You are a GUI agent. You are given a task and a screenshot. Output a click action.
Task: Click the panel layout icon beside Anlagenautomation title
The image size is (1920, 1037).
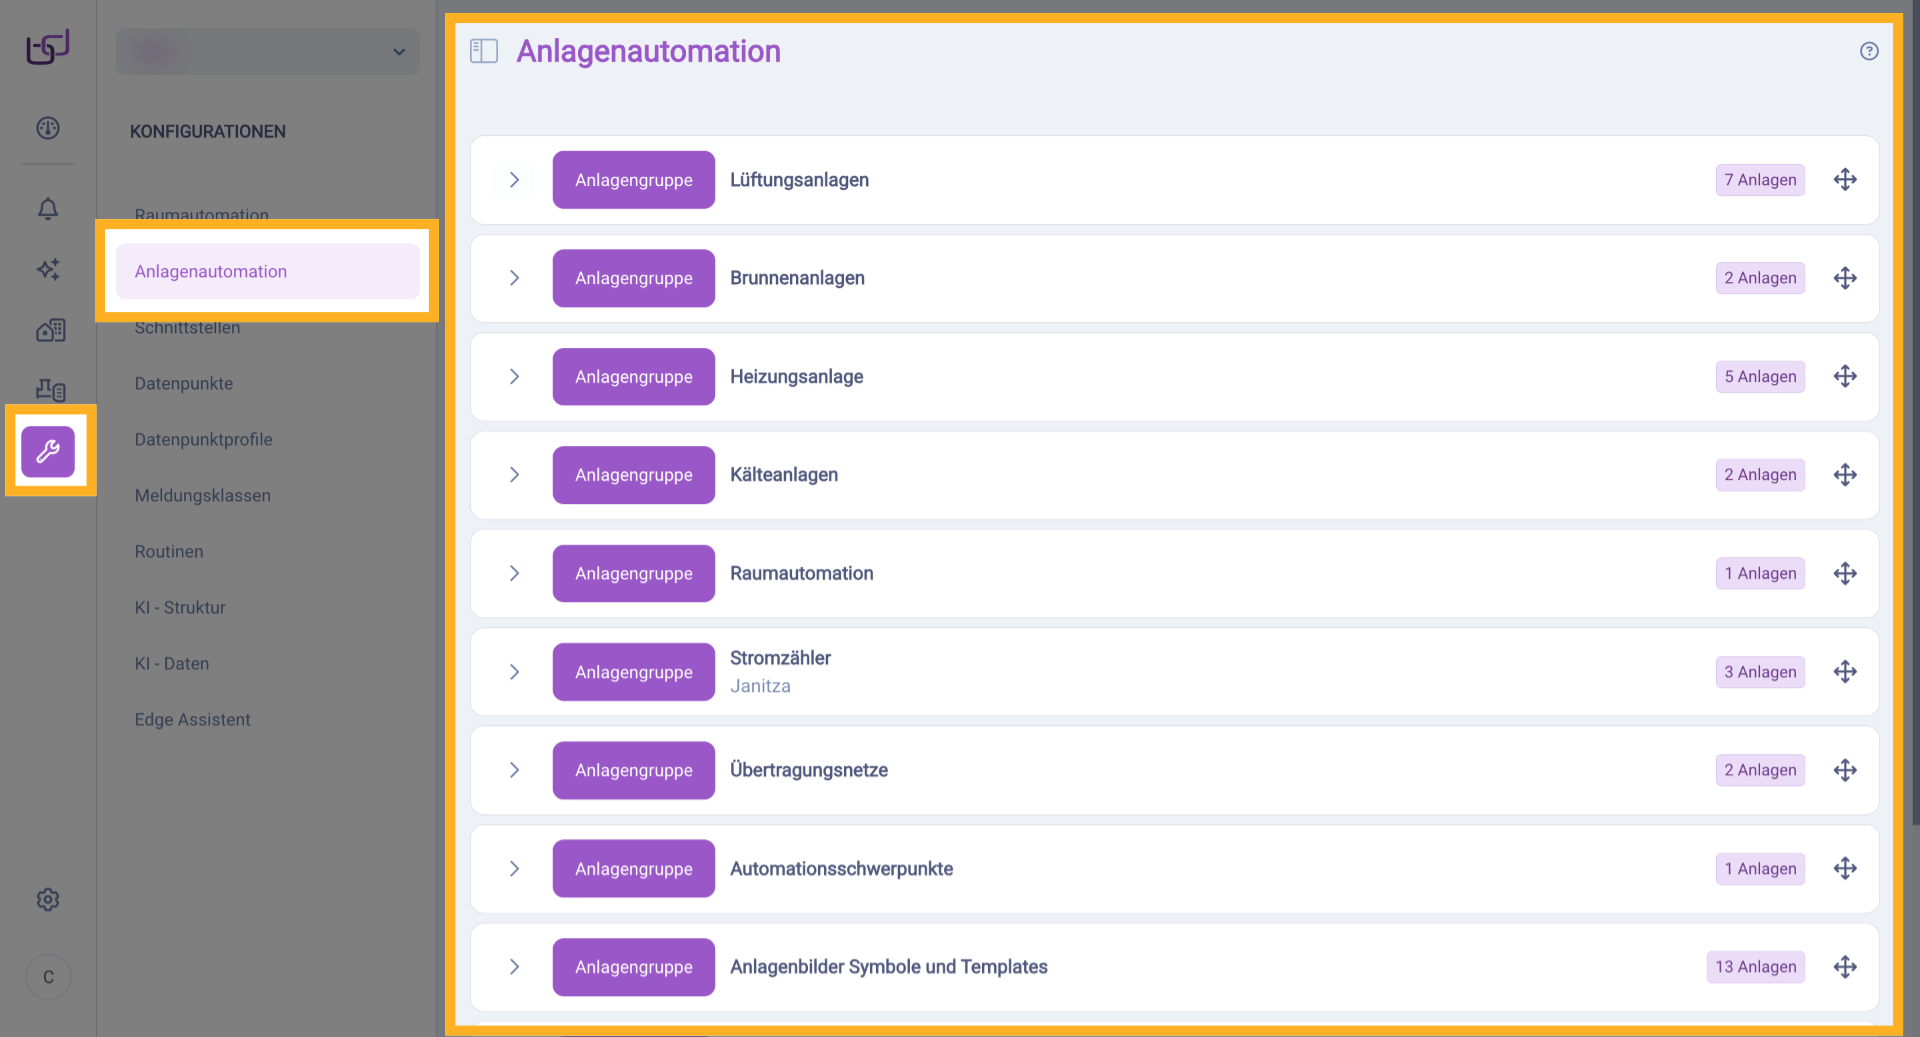coord(483,50)
